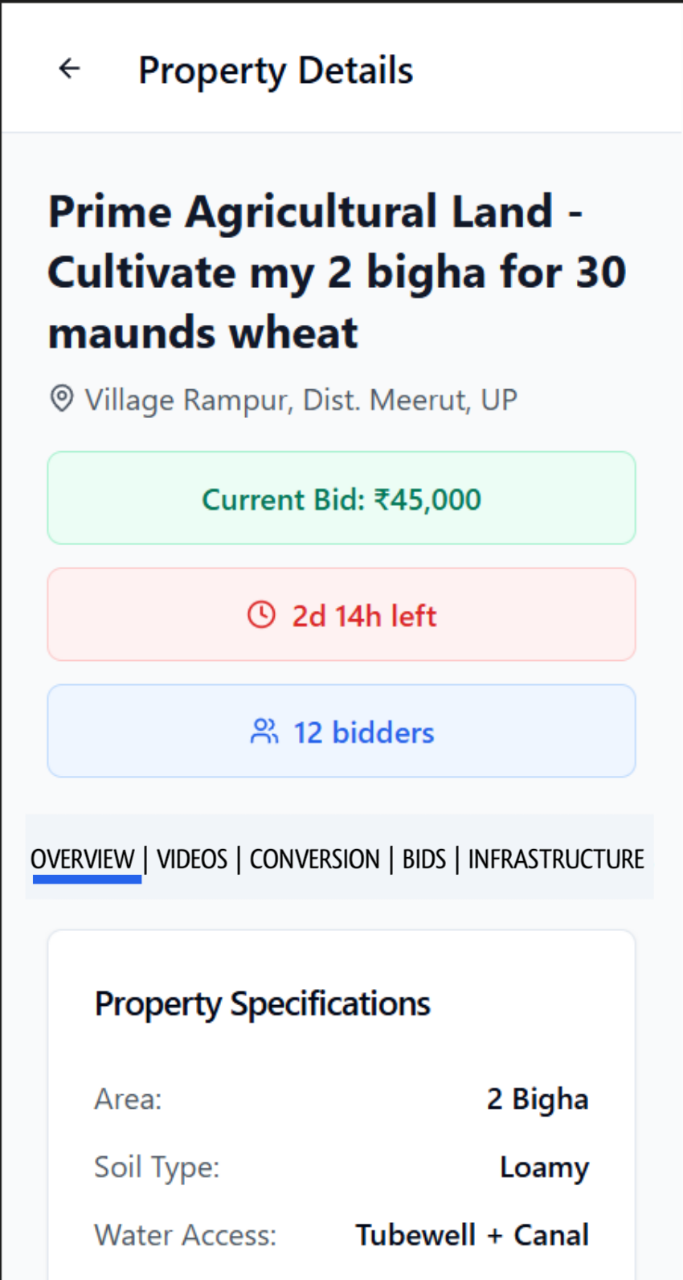The height and width of the screenshot is (1280, 683).
Task: Go to the Bids tab
Action: coord(424,859)
